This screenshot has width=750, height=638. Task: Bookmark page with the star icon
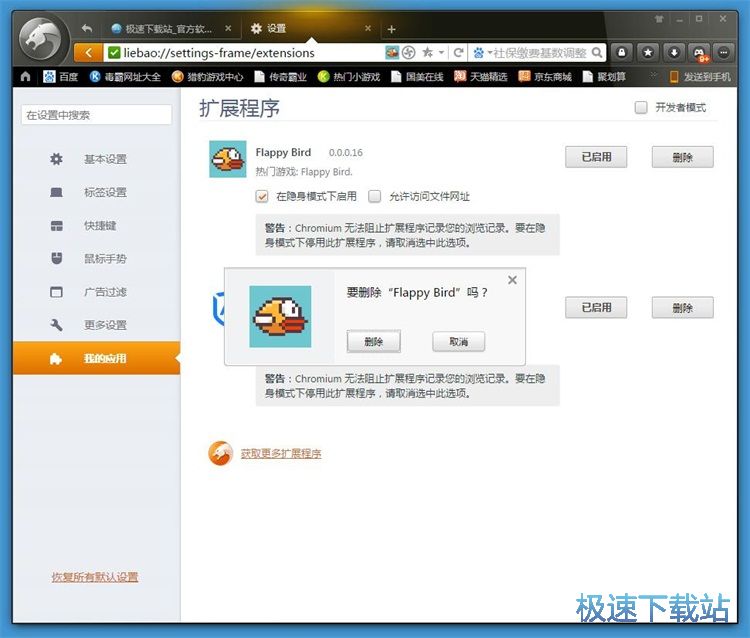[427, 53]
